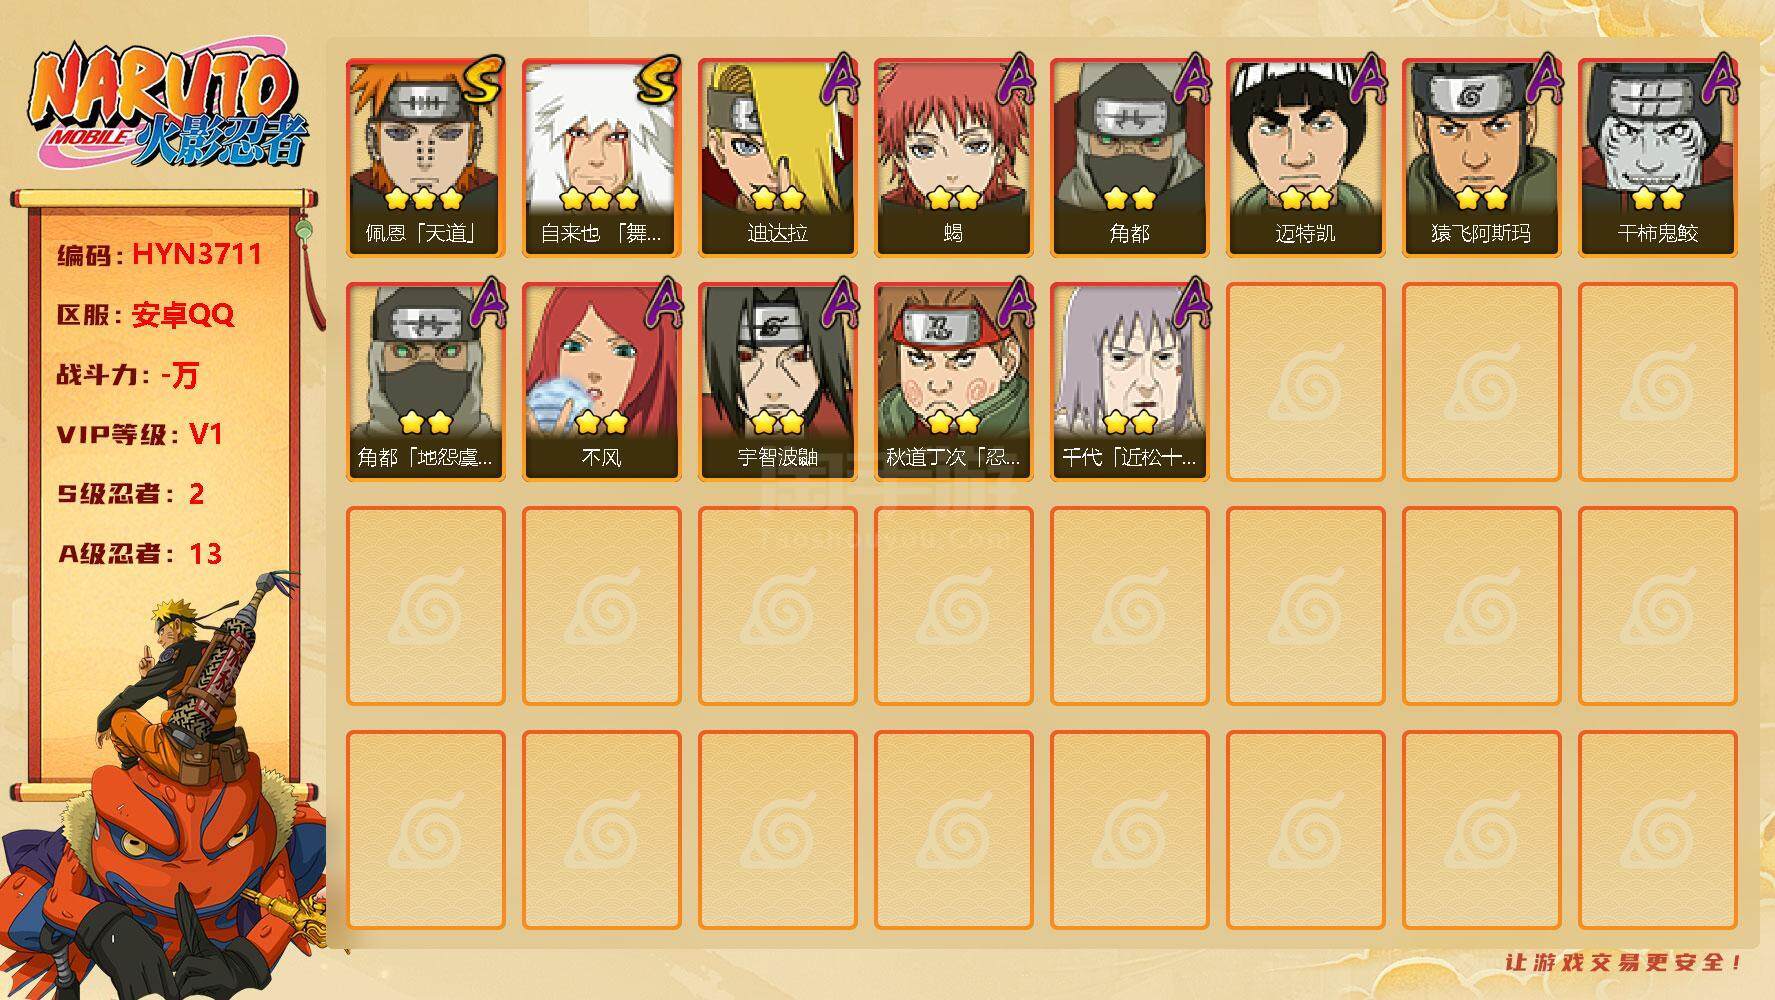1775x1000 pixels.
Task: Click the 千代 ninja card
Action: pos(1129,382)
